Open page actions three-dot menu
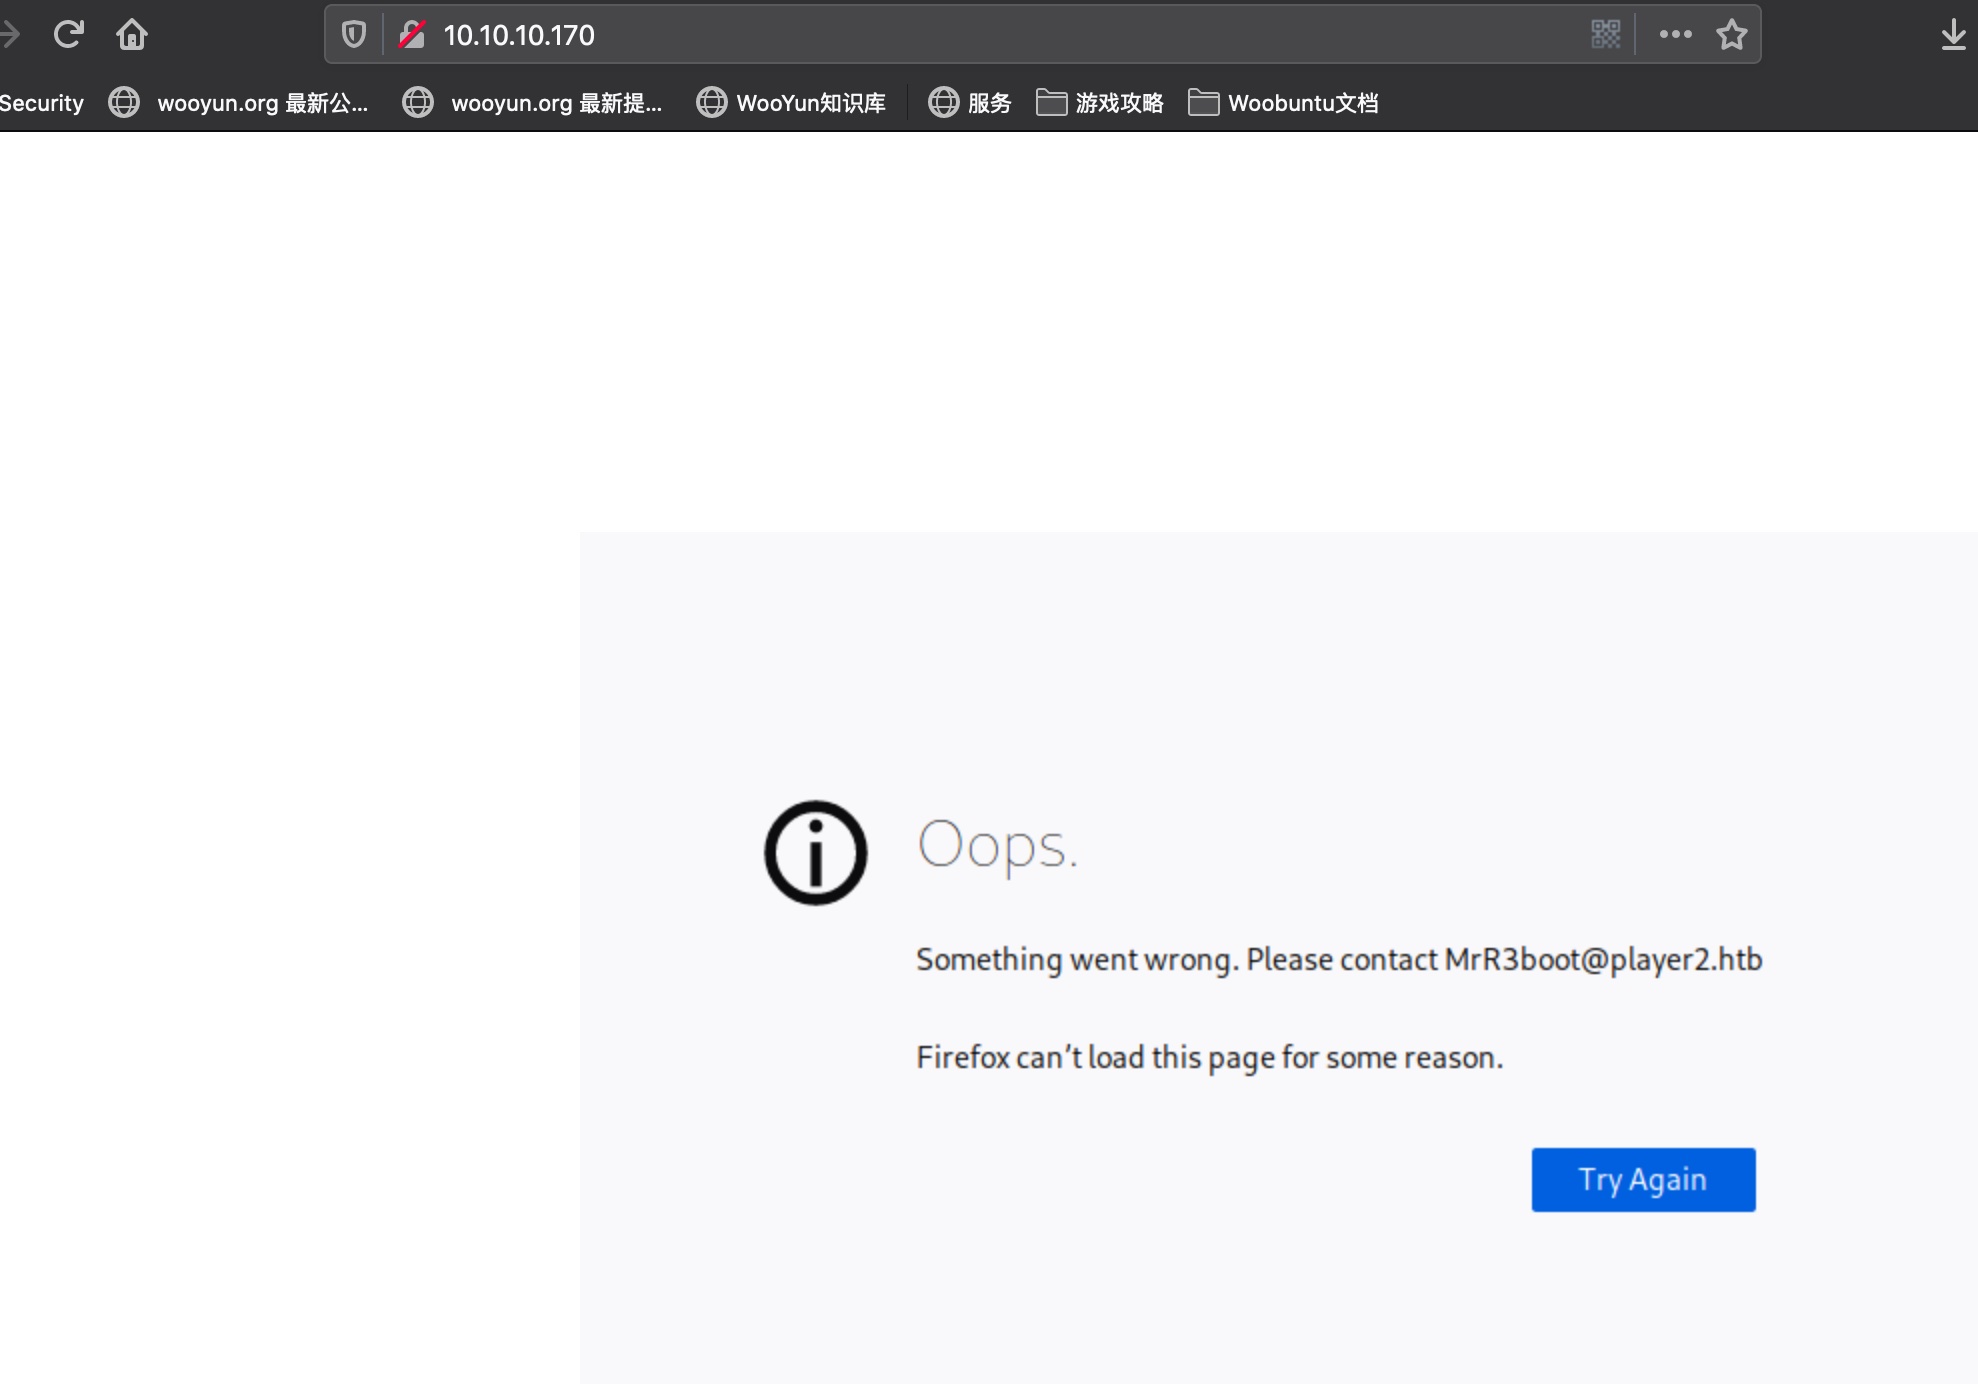Screen dimensions: 1978x1384 [1675, 35]
